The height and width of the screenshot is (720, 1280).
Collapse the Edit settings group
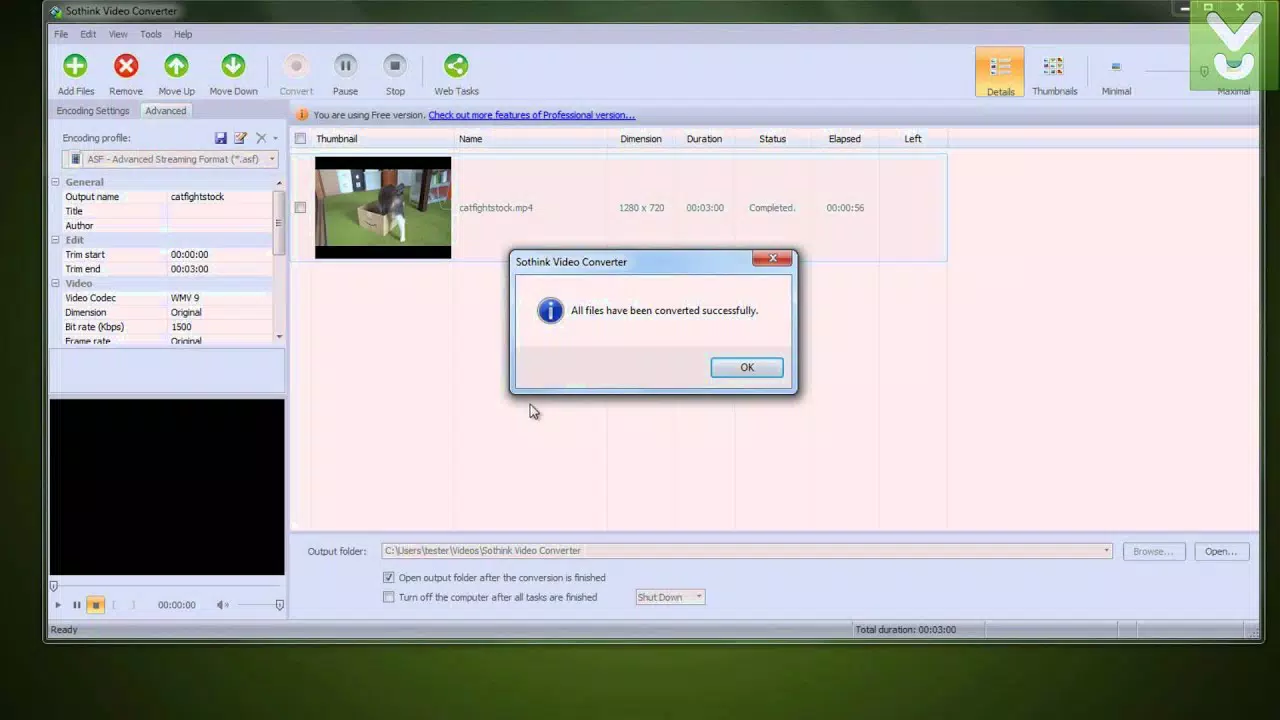point(57,240)
